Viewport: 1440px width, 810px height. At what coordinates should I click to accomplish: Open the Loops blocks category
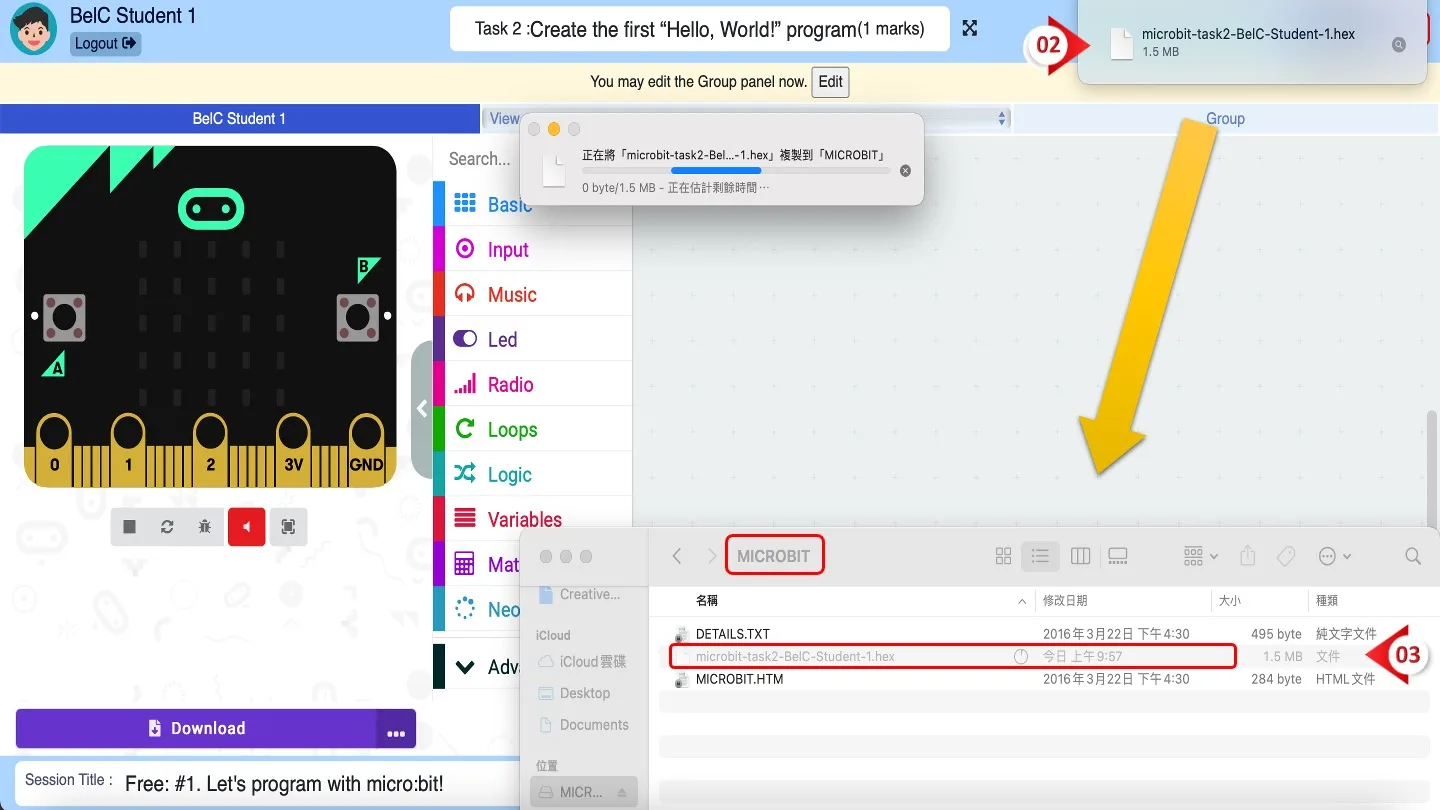532,429
